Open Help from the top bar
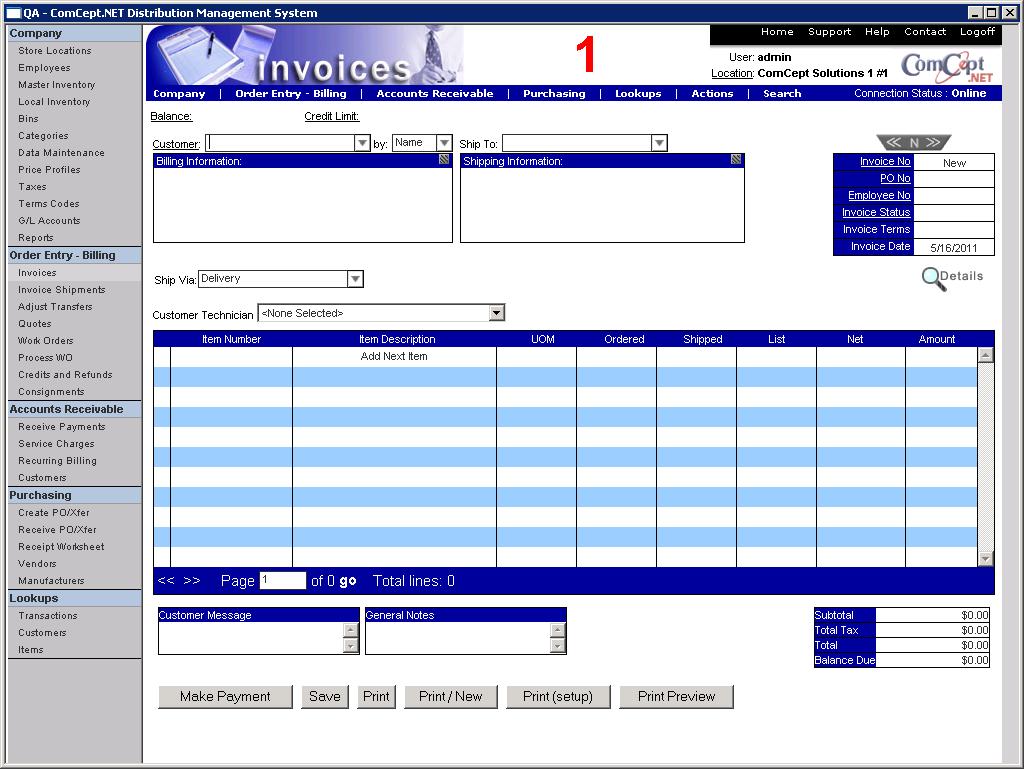1024x769 pixels. (877, 31)
